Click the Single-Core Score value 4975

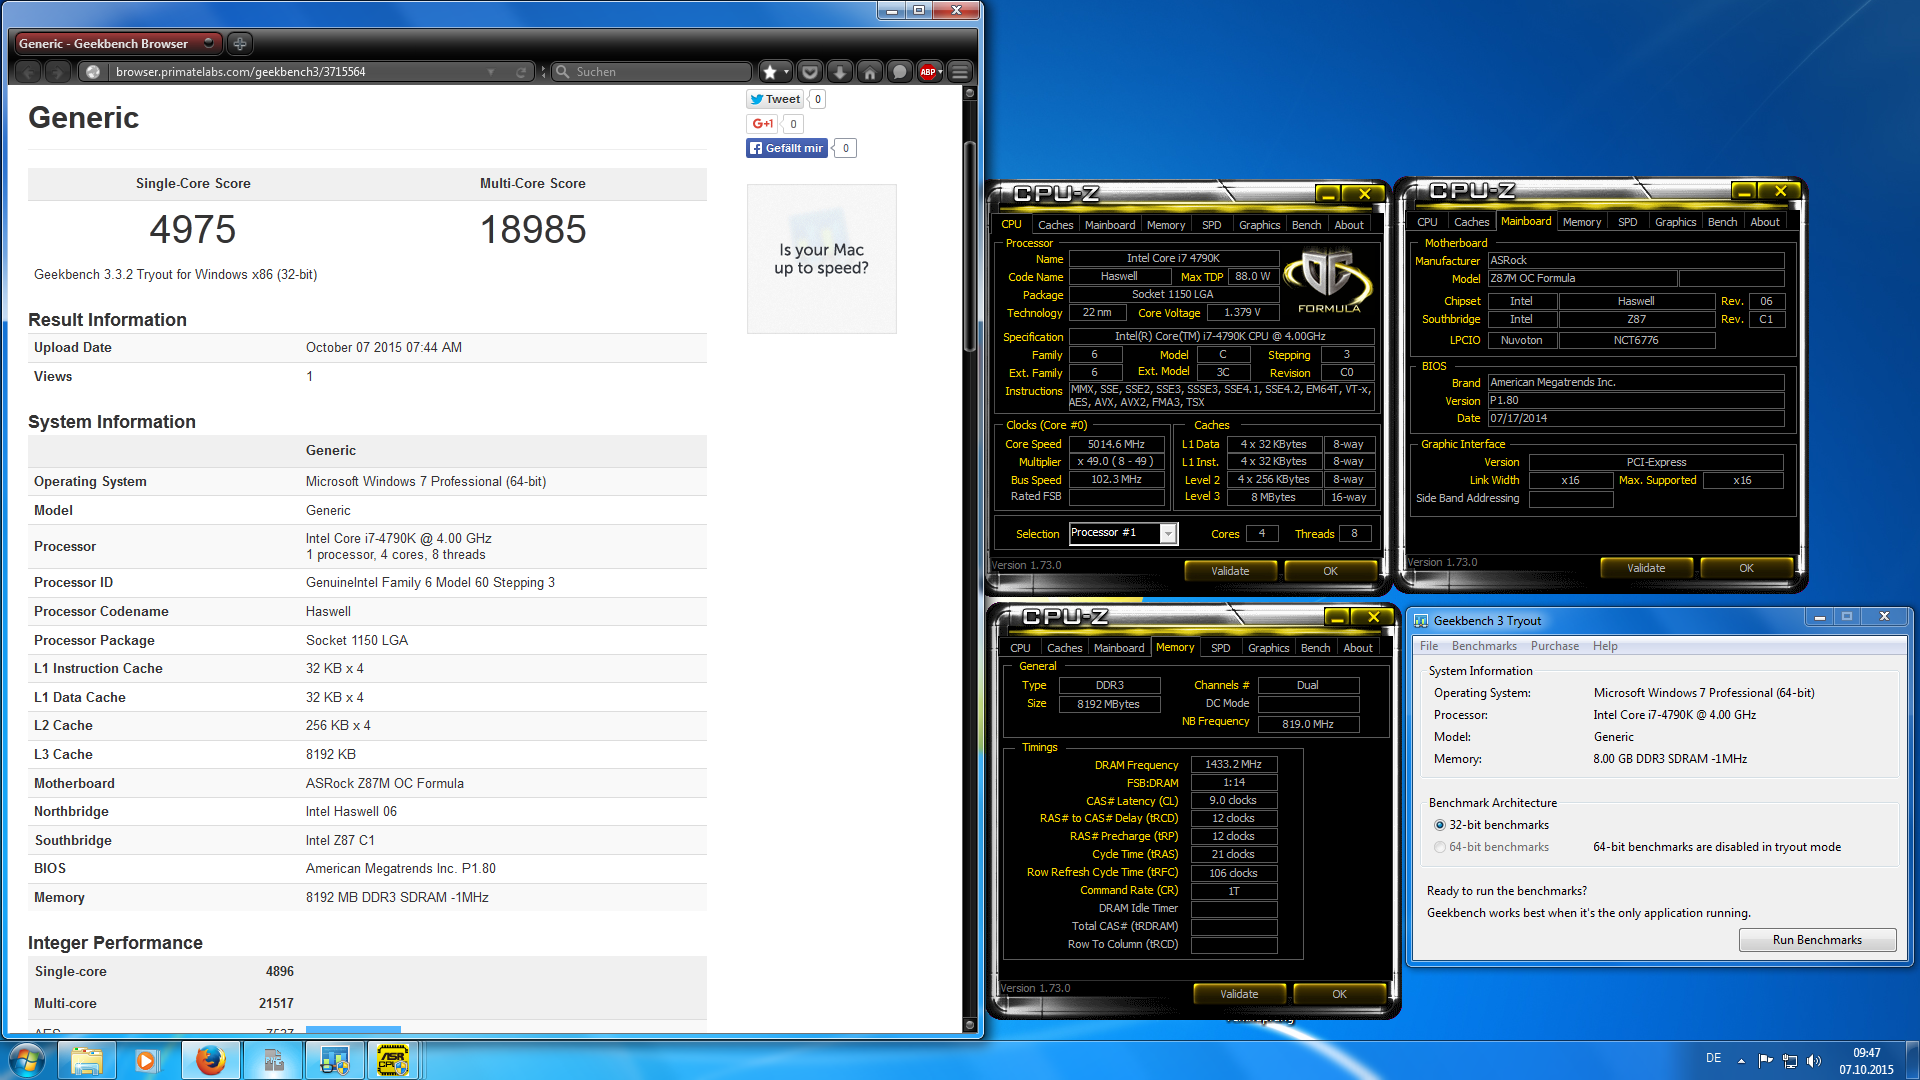click(x=192, y=230)
